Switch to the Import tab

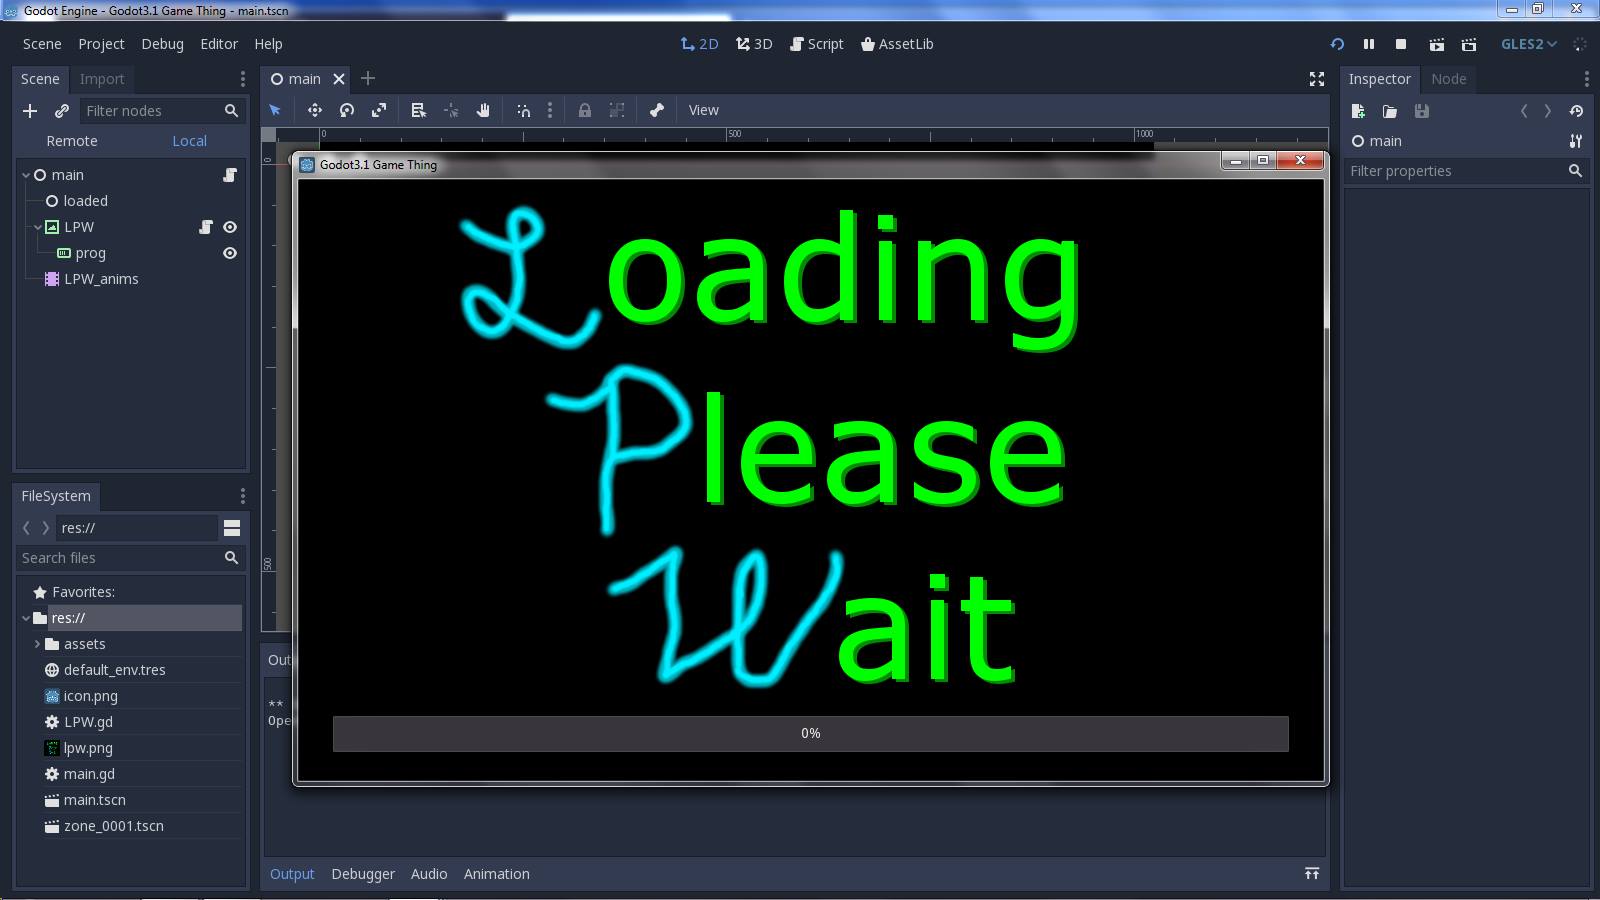[x=102, y=79]
